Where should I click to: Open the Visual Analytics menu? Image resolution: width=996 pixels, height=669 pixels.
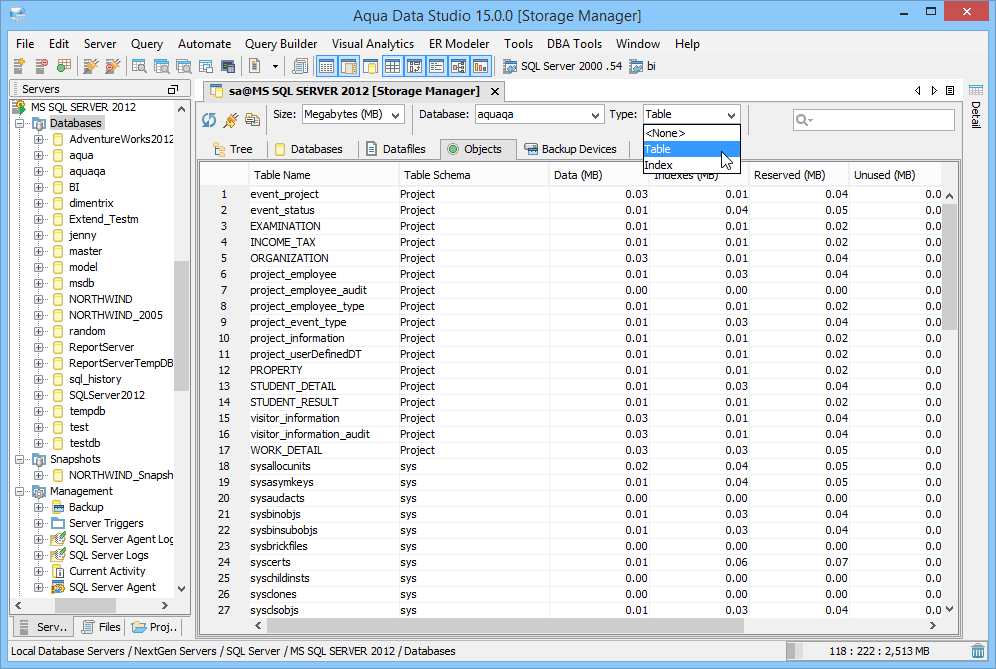tap(373, 44)
